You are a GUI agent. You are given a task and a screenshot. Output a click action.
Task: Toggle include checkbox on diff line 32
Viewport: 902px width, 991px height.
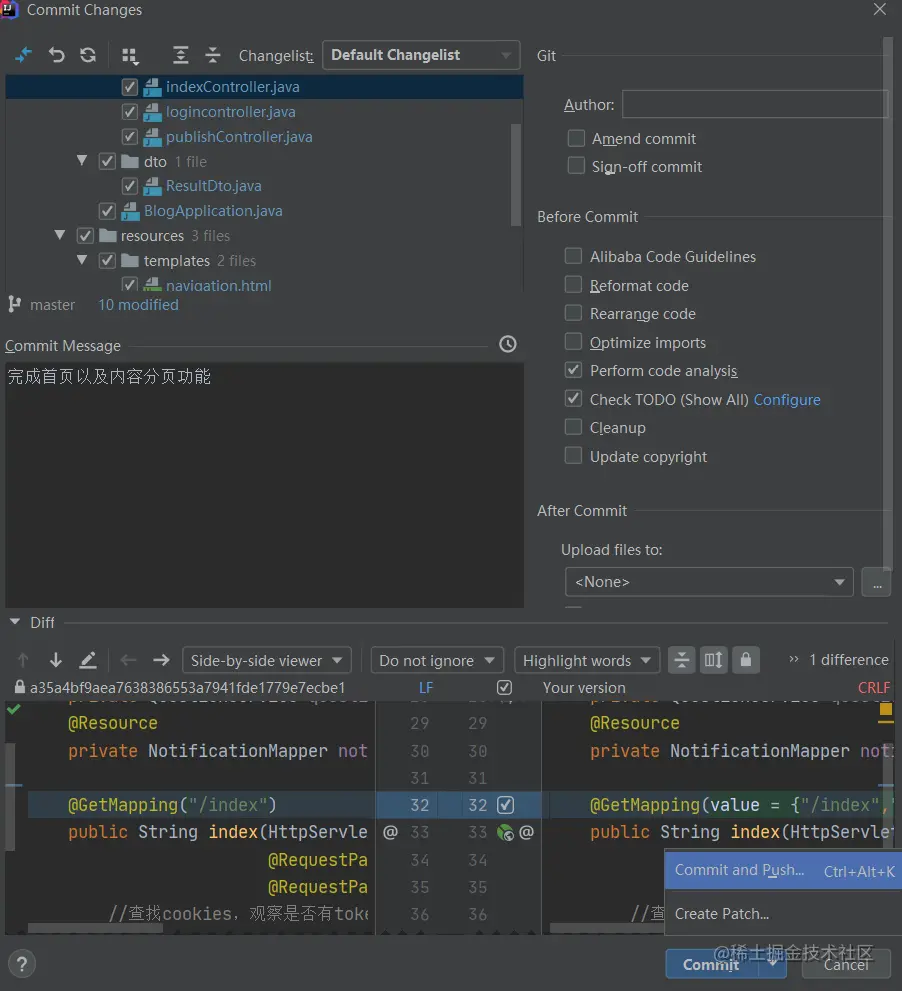[x=506, y=805]
